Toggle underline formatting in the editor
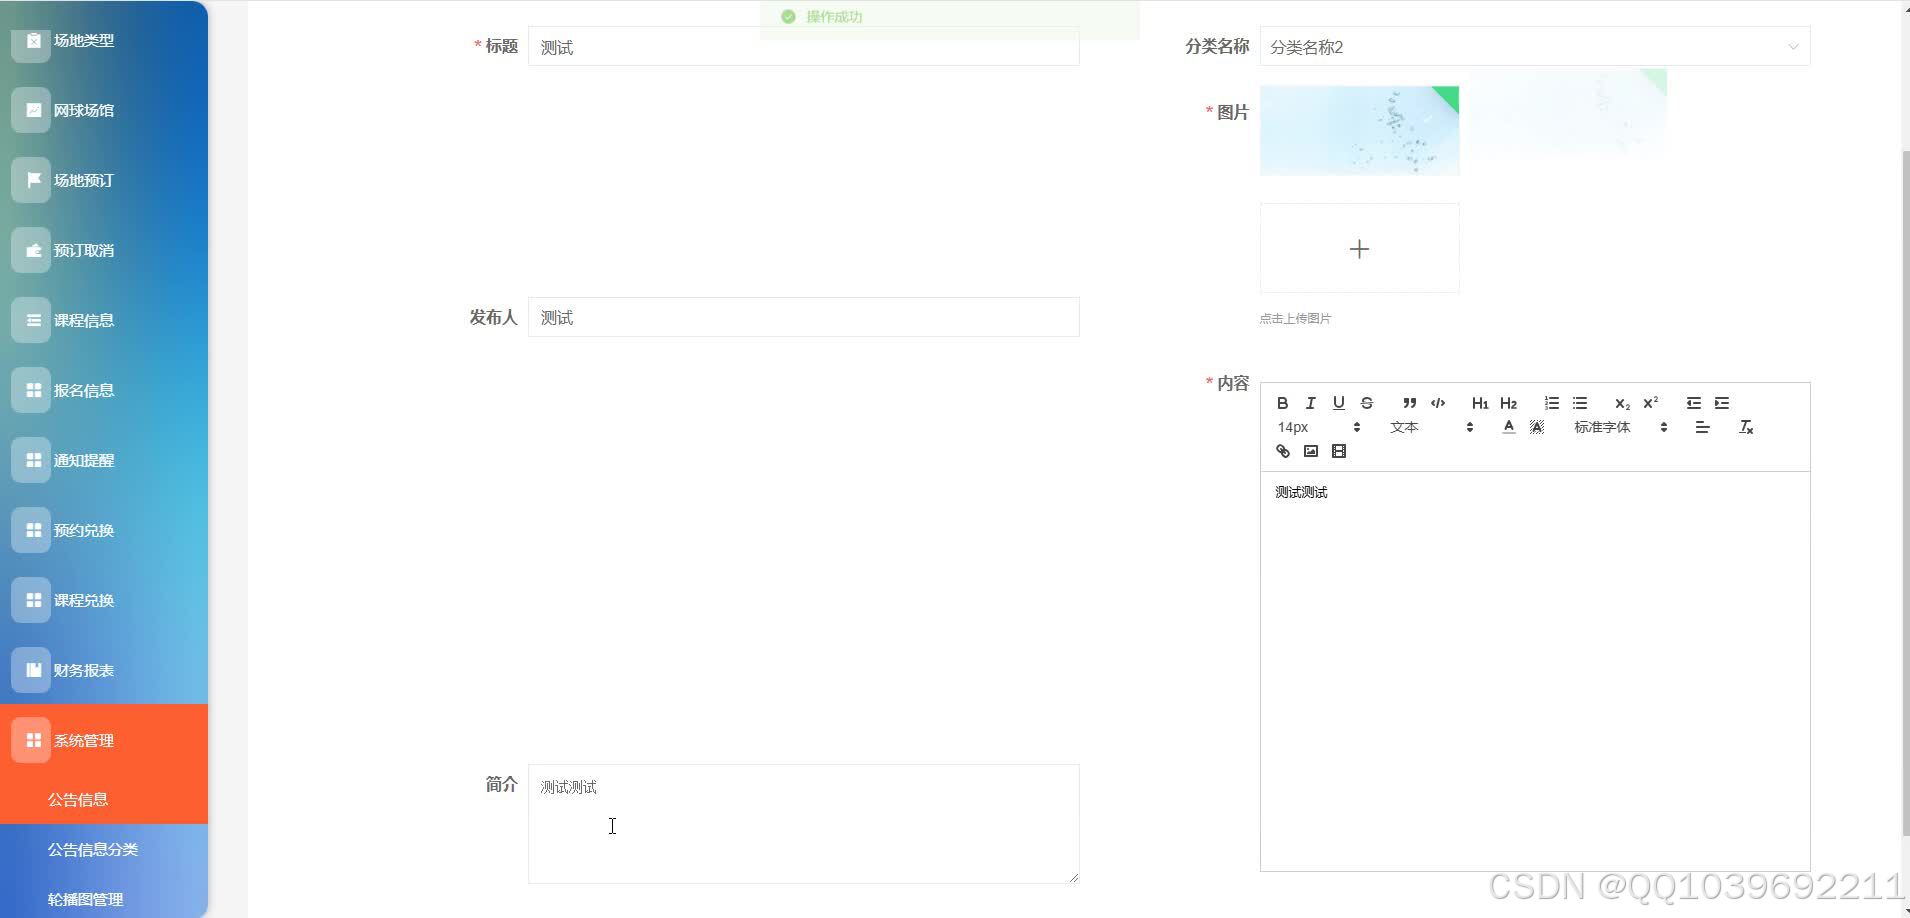Image resolution: width=1910 pixels, height=918 pixels. (1338, 403)
